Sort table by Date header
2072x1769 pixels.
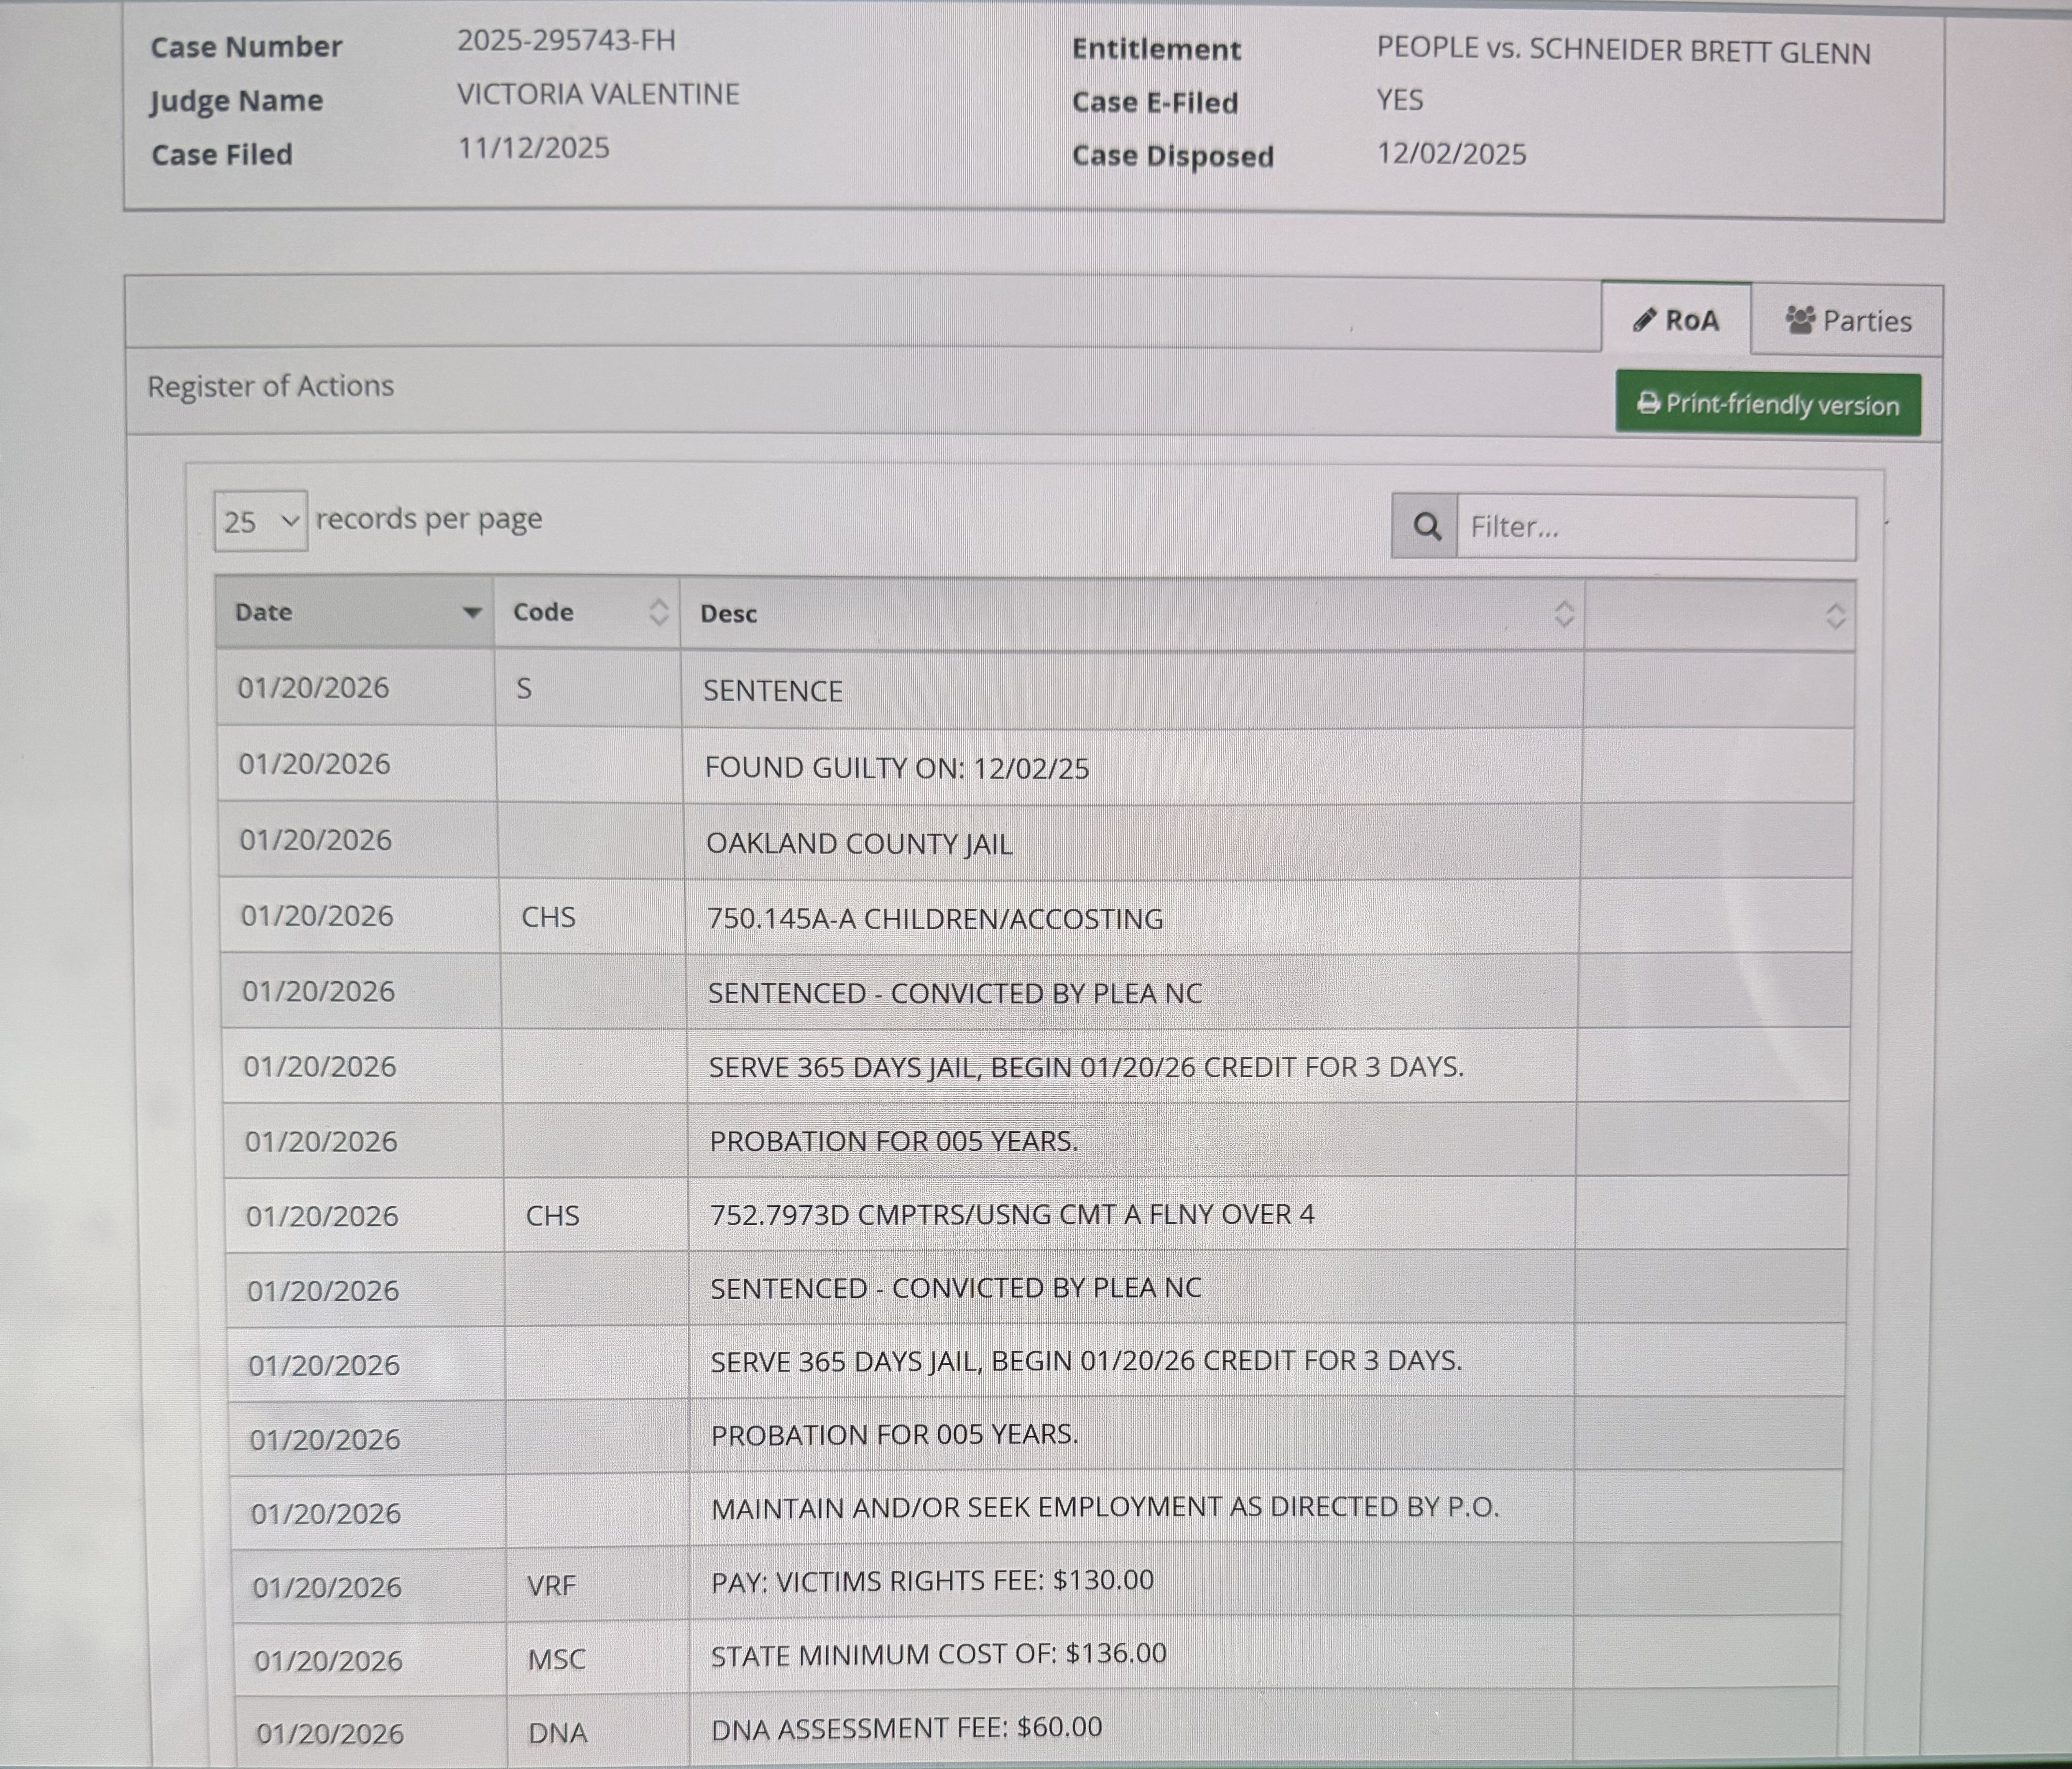[265, 612]
